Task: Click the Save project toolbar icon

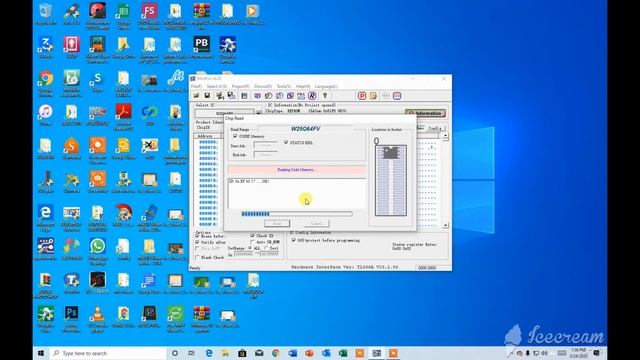Action: (231, 96)
